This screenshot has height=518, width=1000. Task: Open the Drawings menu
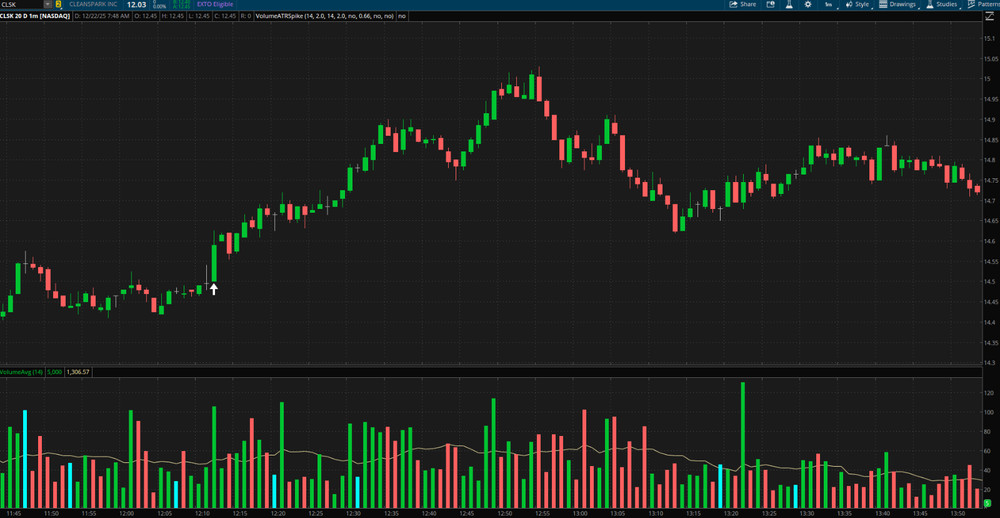[x=897, y=4]
